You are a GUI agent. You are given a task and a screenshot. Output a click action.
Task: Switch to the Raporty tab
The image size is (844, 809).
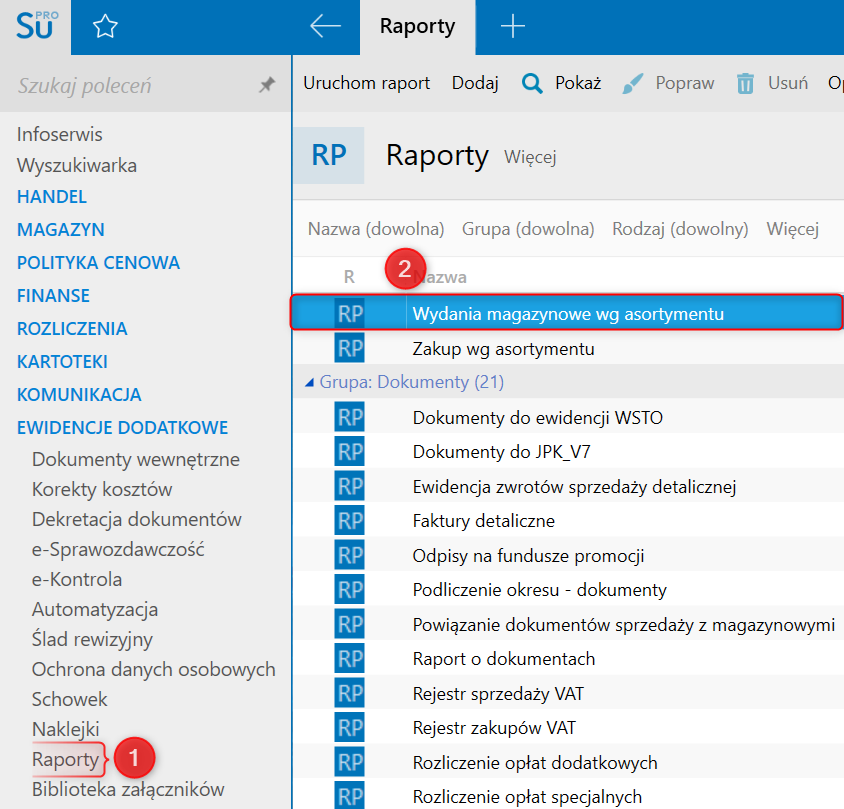(x=417, y=27)
